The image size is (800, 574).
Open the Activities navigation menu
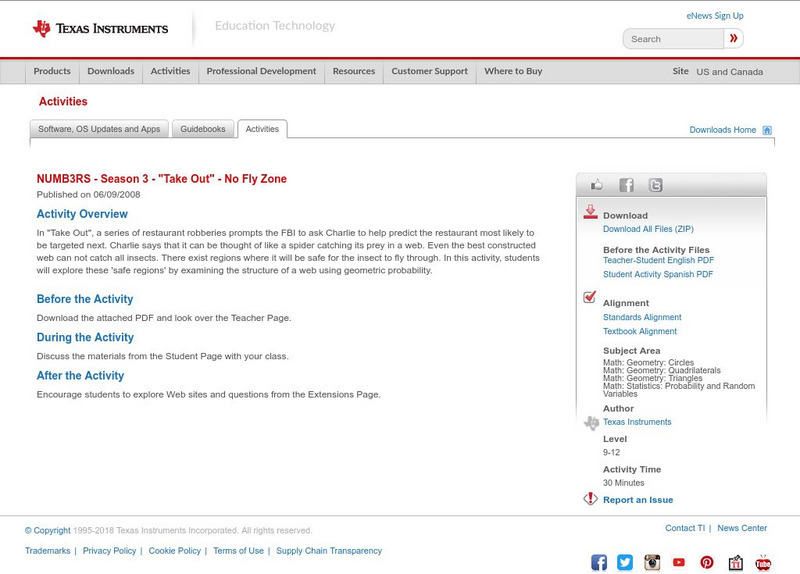tap(170, 71)
